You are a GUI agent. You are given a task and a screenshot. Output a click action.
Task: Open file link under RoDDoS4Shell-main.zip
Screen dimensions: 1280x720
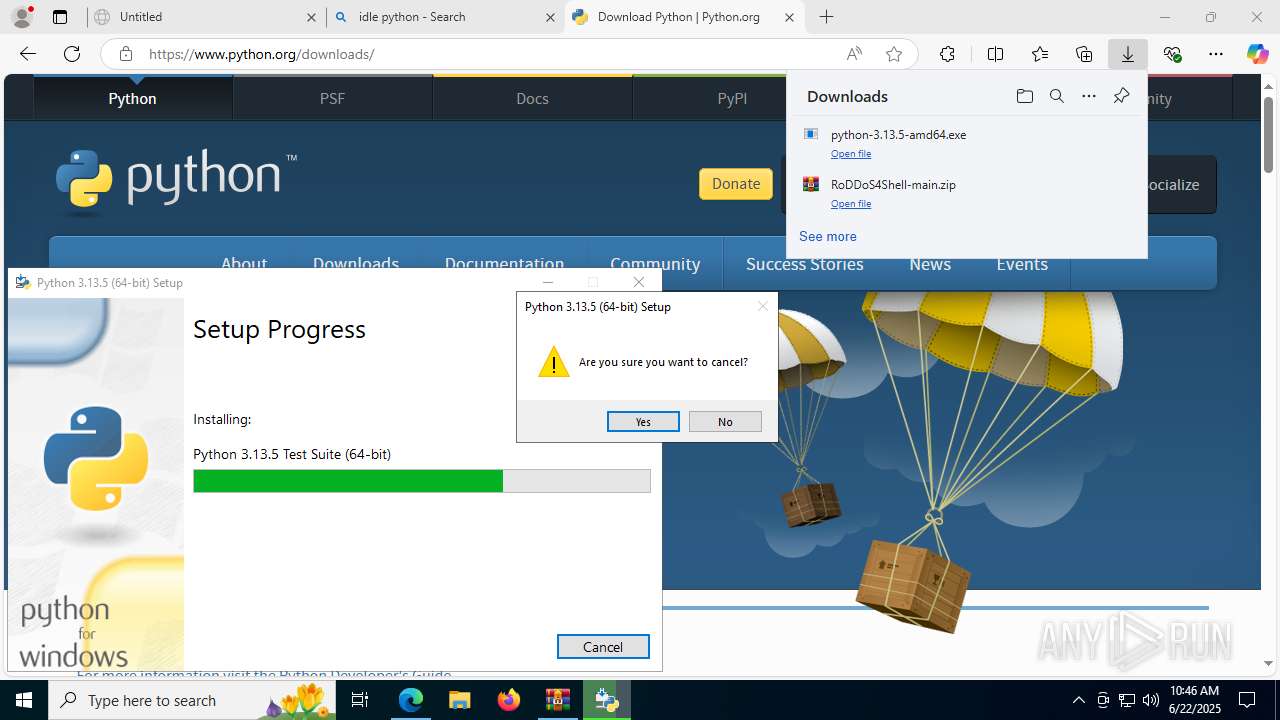point(851,204)
